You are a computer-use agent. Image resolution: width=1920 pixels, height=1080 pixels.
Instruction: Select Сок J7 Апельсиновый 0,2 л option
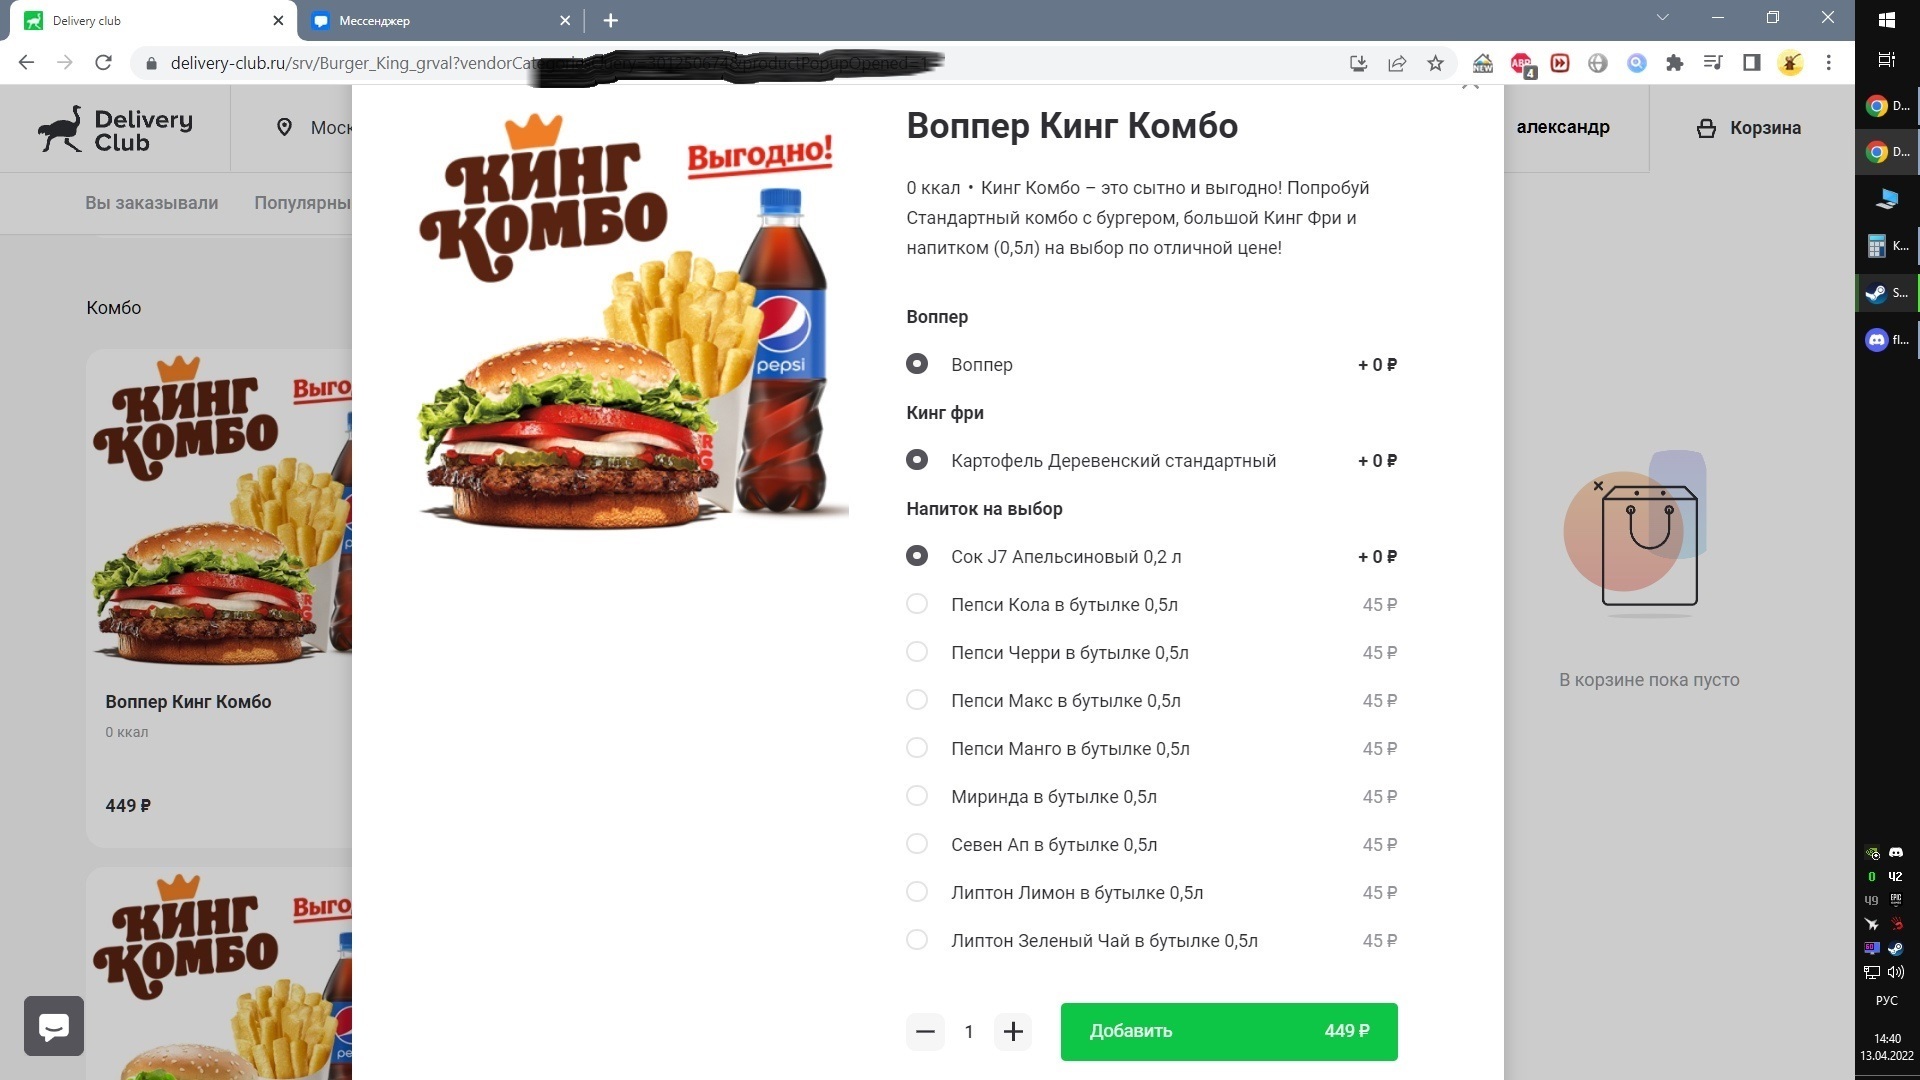[919, 555]
